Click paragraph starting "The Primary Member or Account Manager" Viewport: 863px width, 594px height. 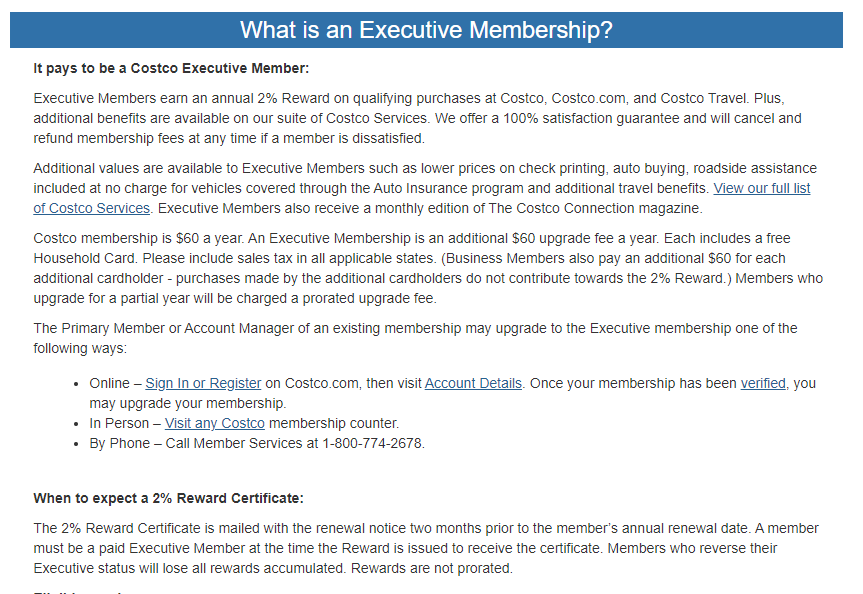400,328
